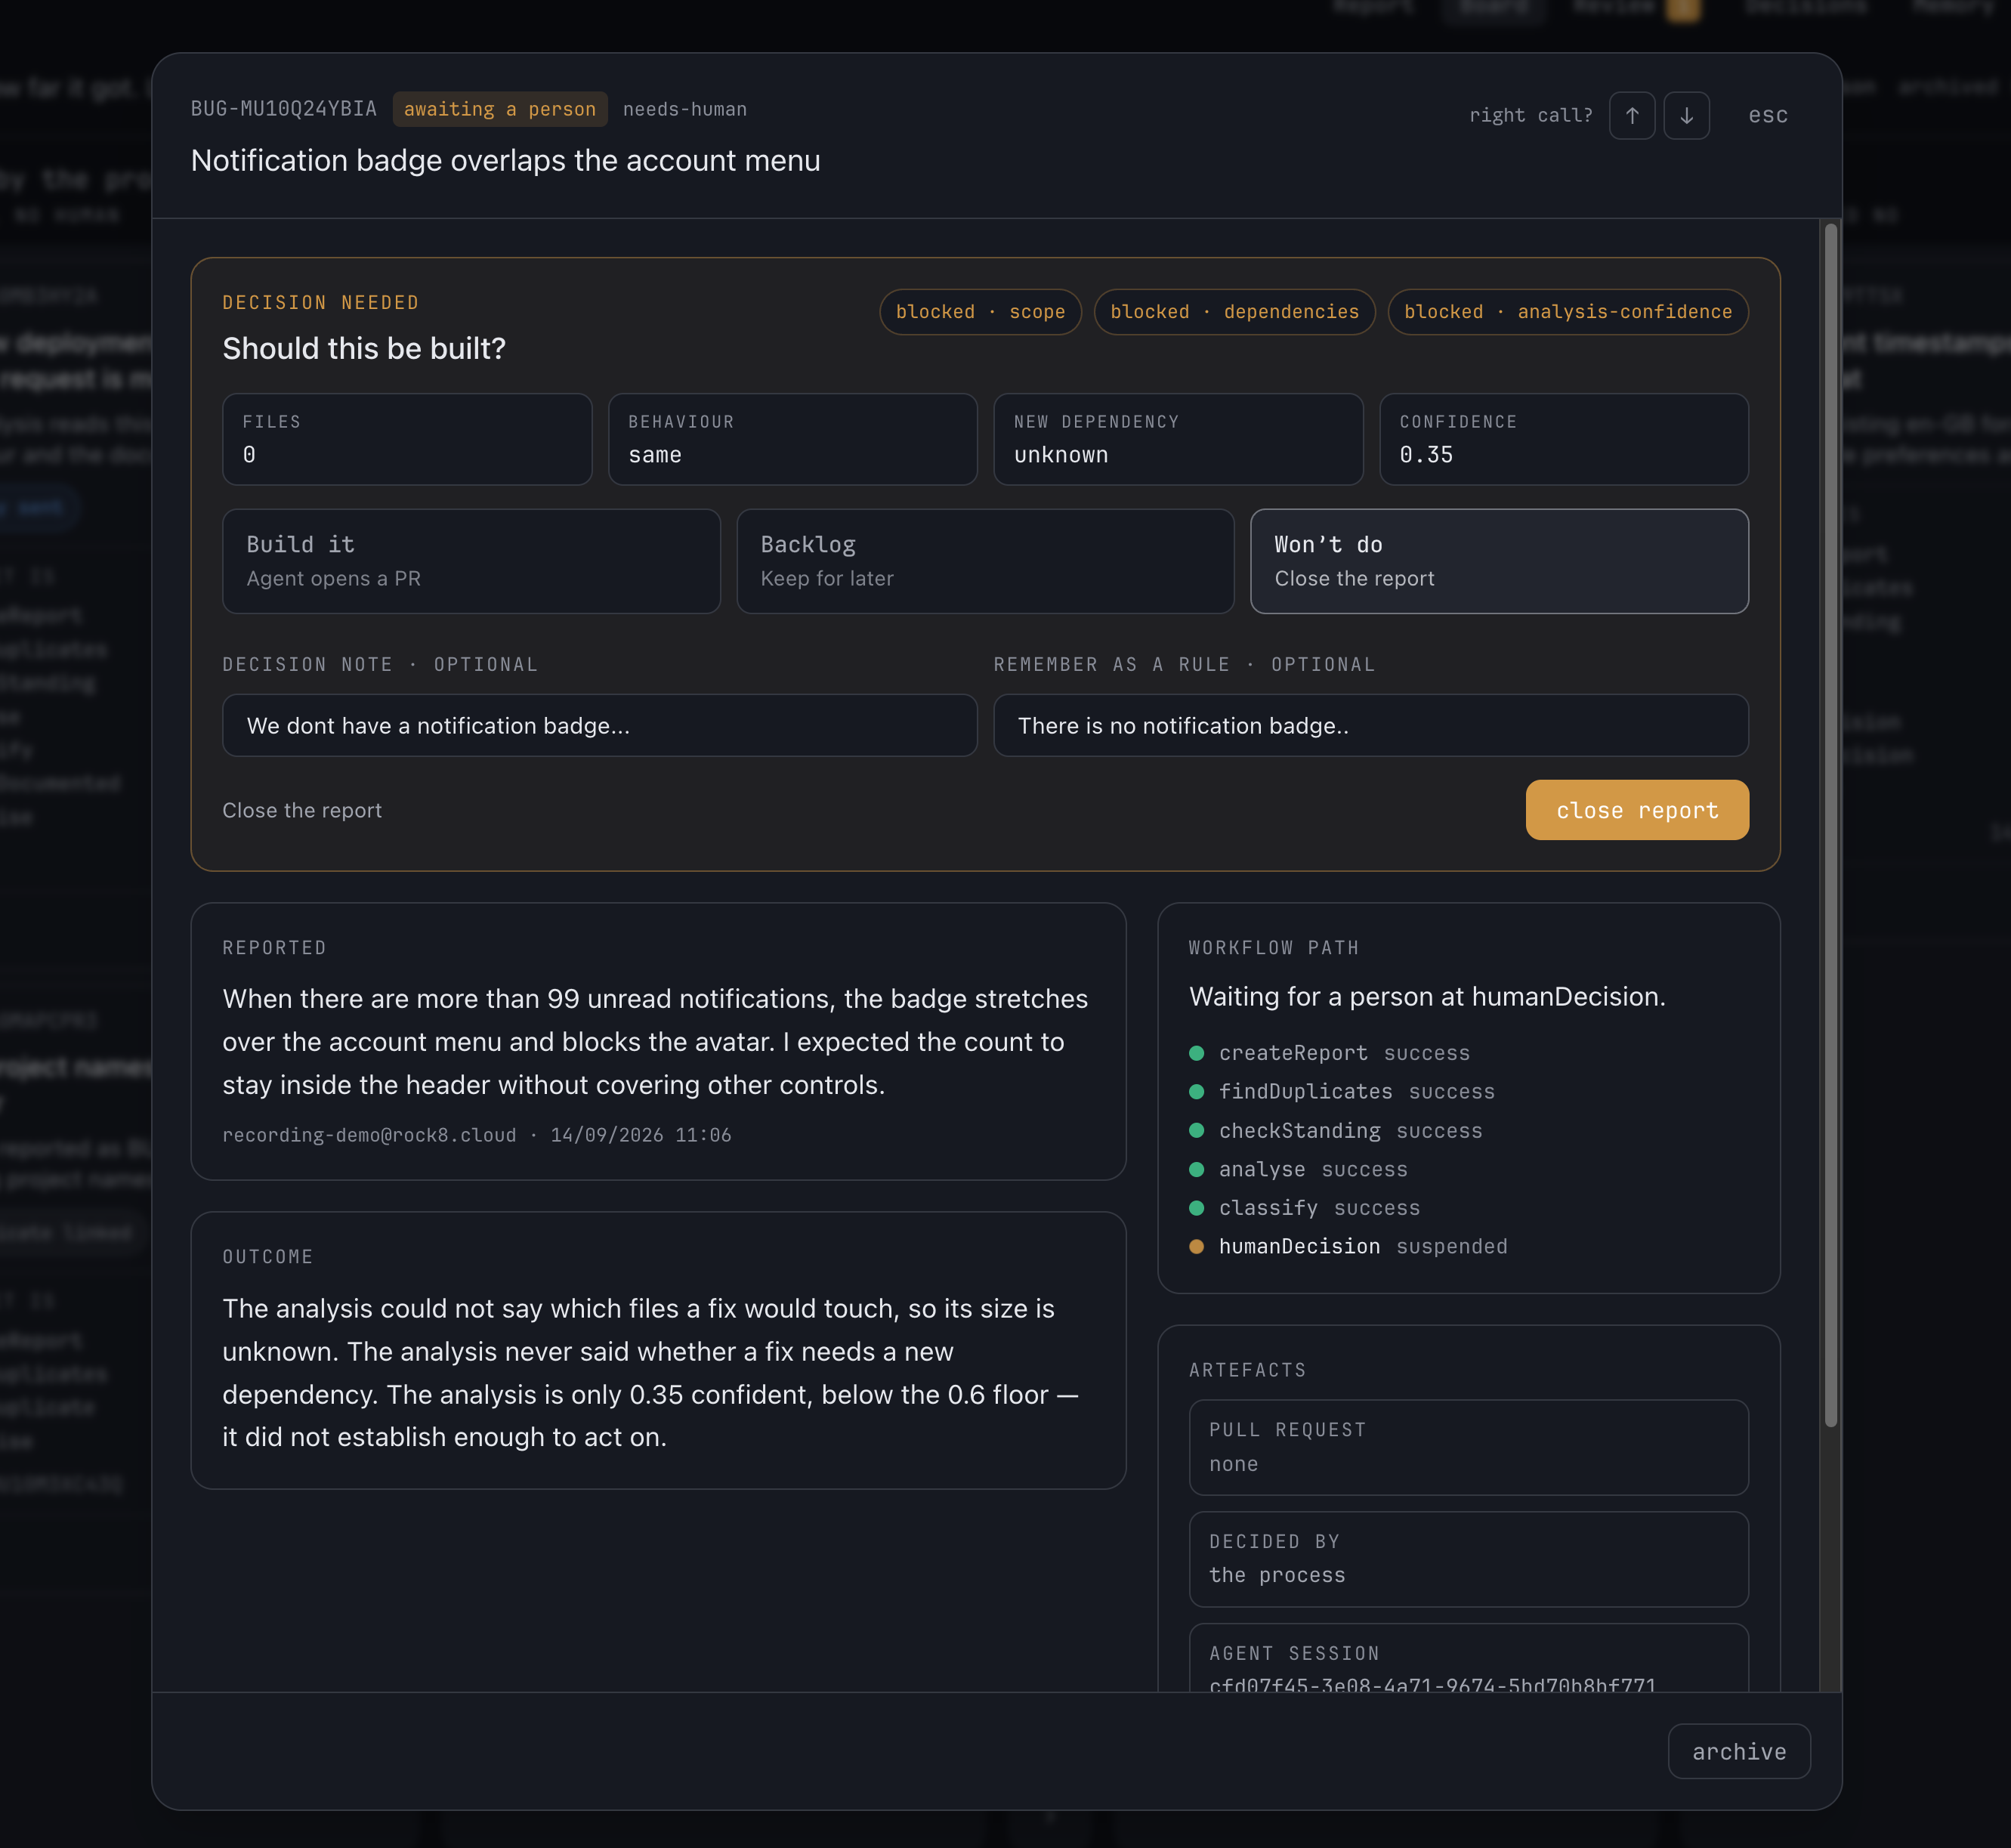The height and width of the screenshot is (1848, 2011).
Task: Click the blocked · scope tag
Action: click(980, 312)
